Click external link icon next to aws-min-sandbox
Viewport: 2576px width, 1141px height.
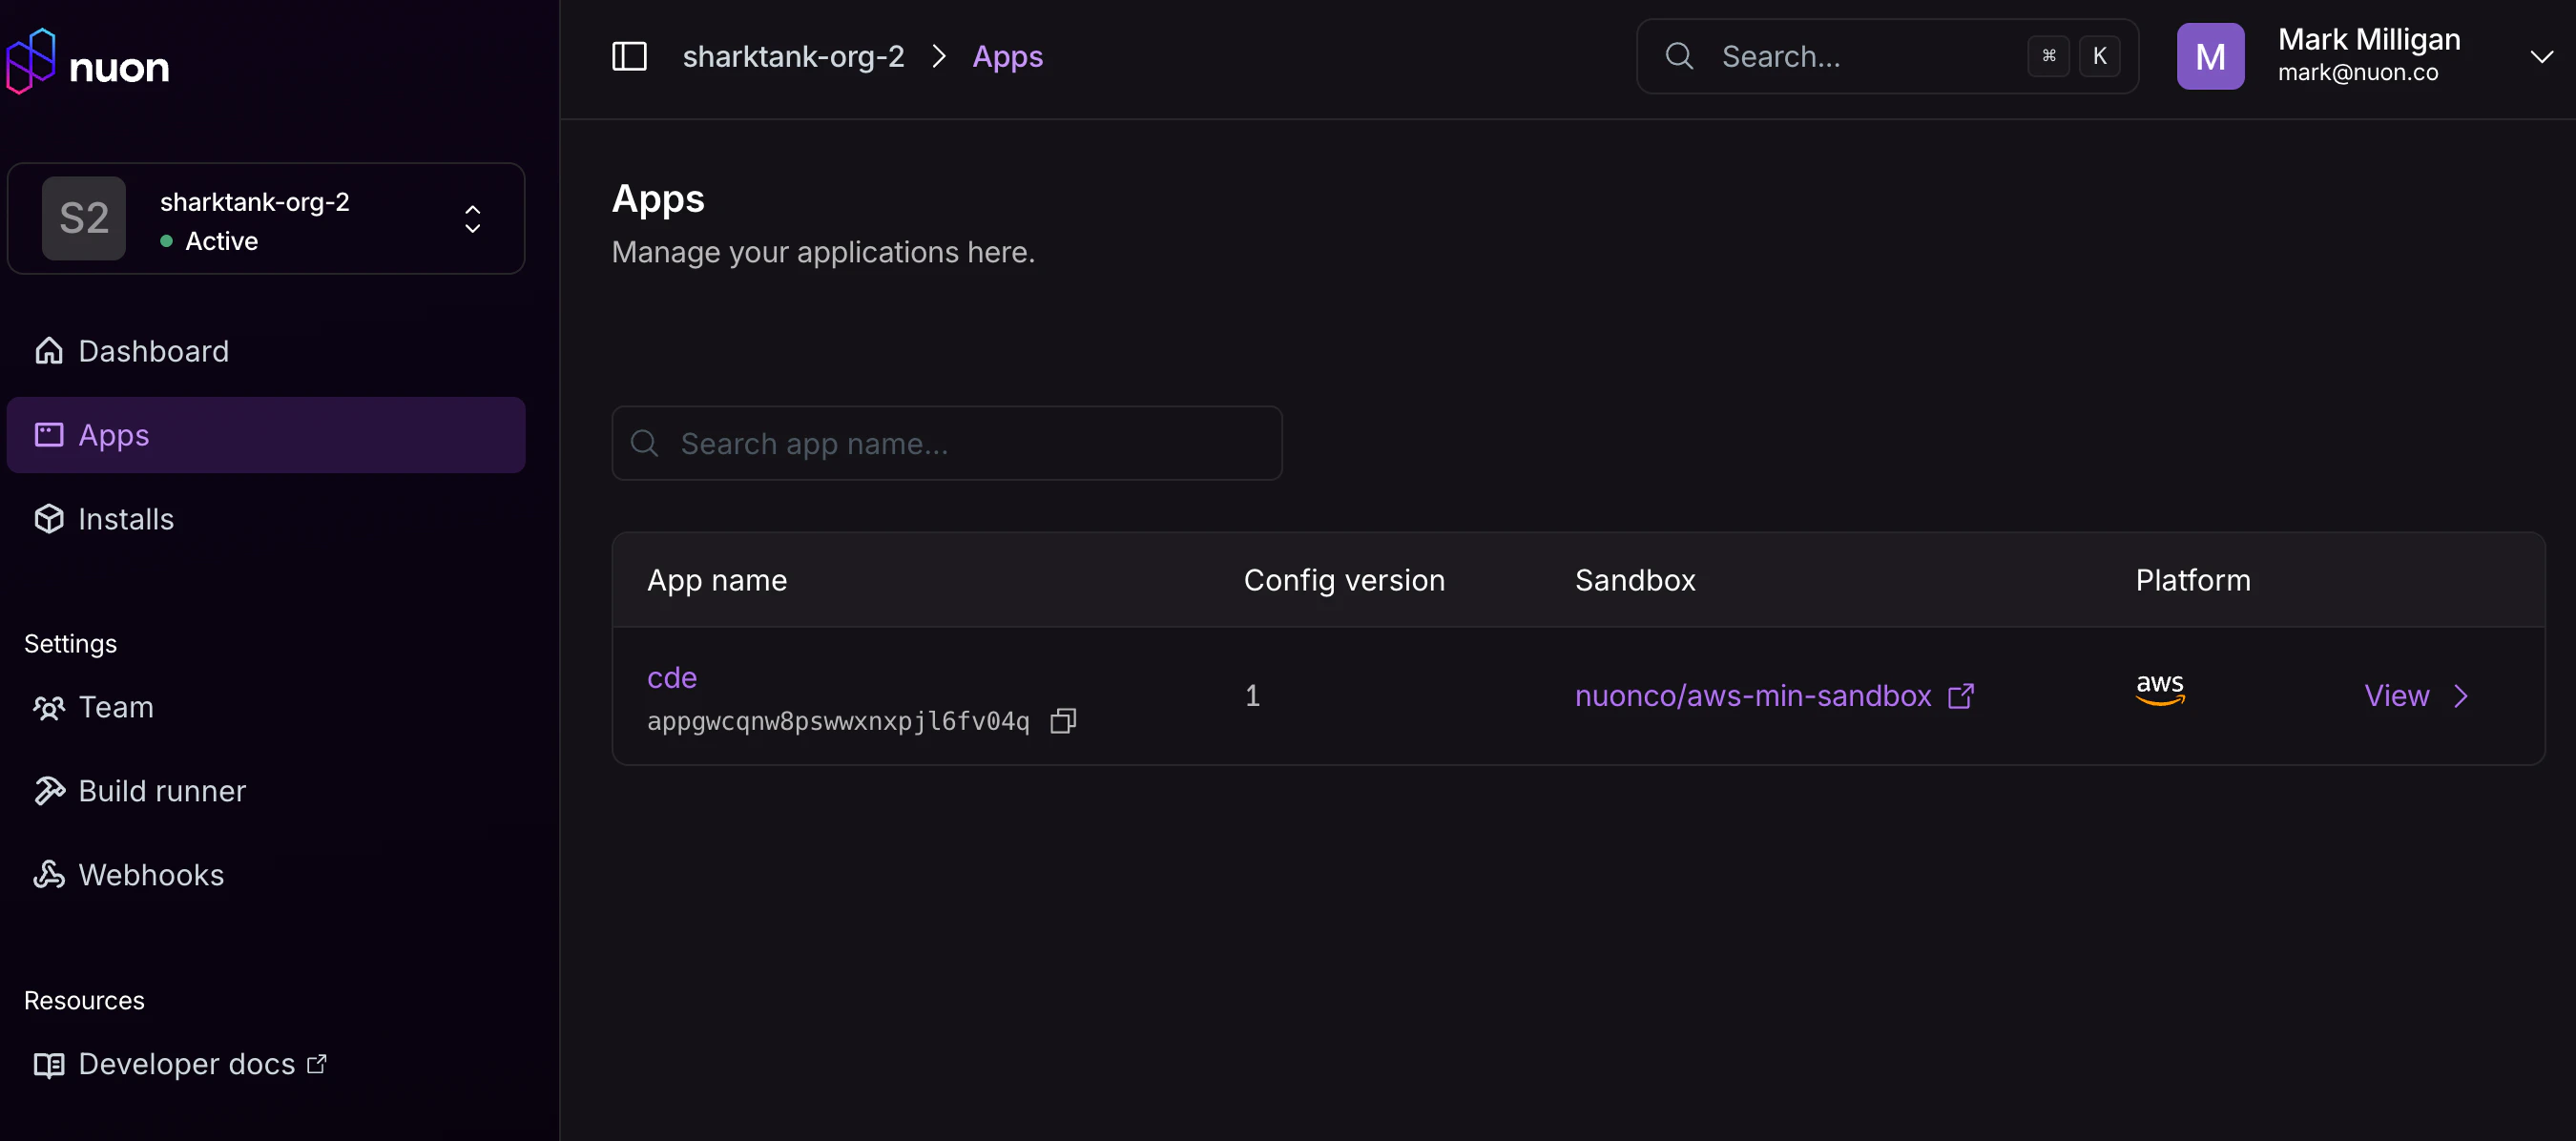click(x=1961, y=696)
